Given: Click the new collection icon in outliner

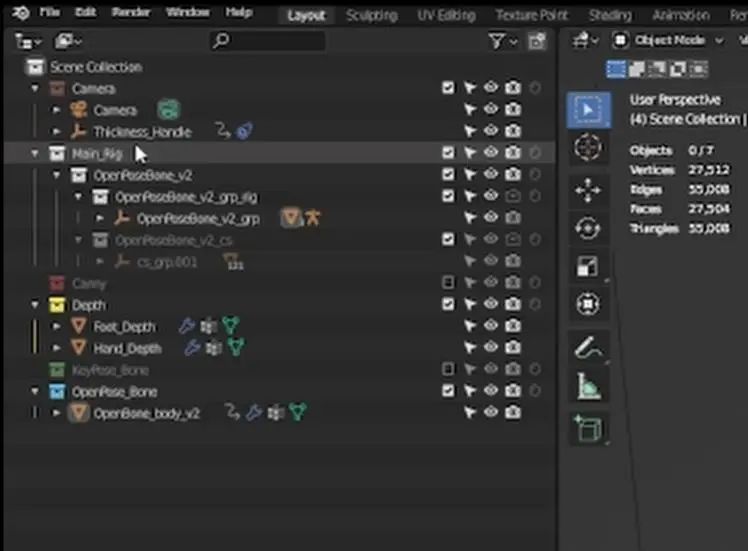Looking at the screenshot, I should pos(537,42).
